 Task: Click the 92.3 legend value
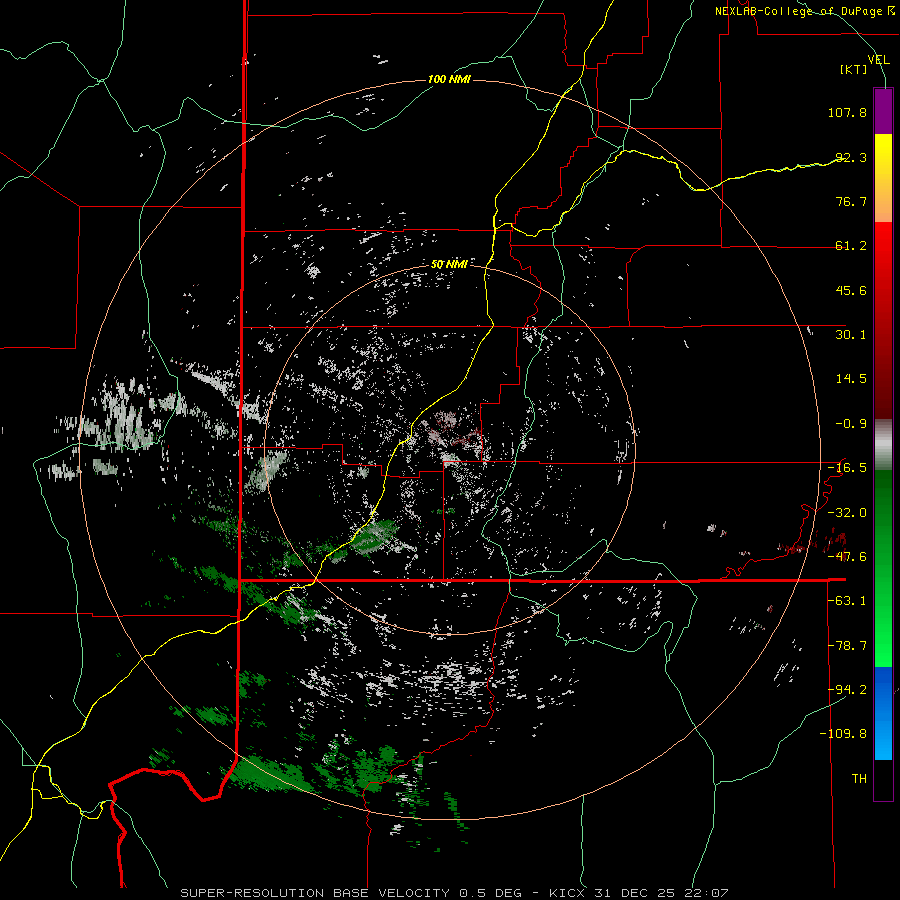(851, 157)
